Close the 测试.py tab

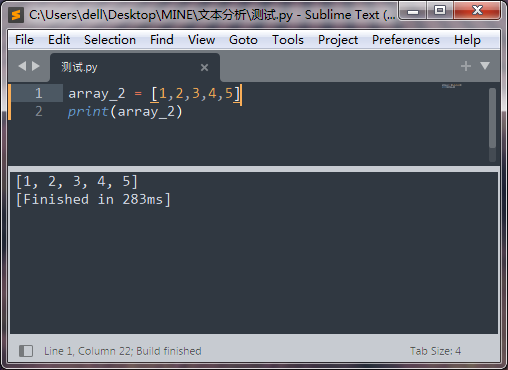pos(204,68)
